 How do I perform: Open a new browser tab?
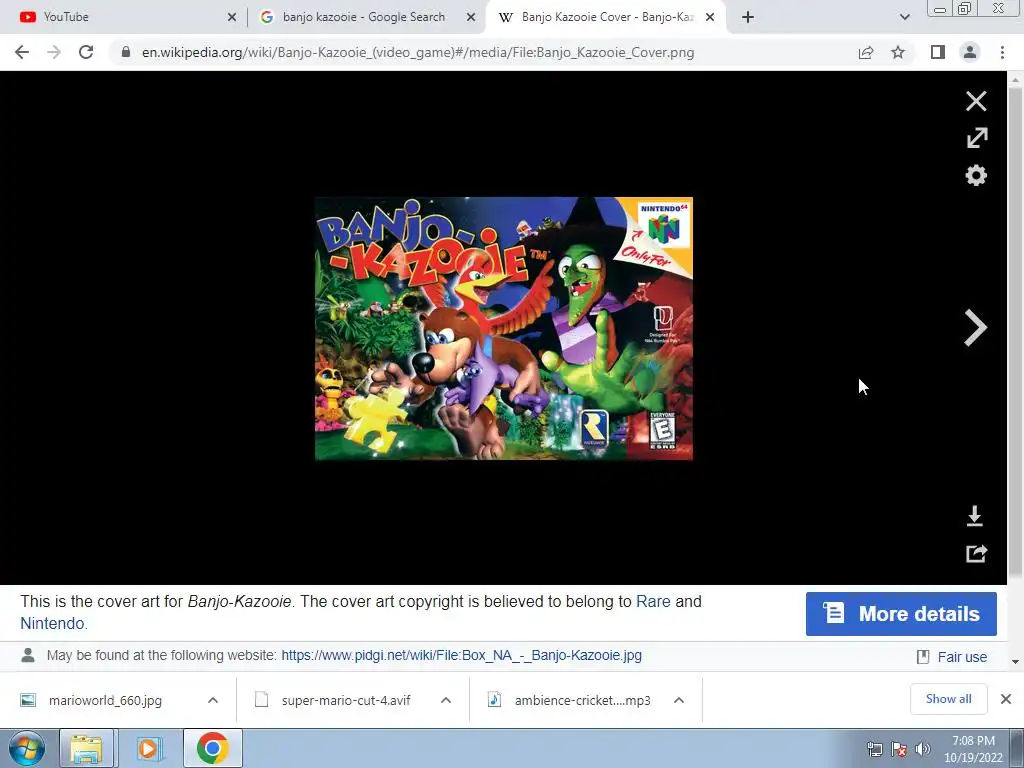[748, 17]
